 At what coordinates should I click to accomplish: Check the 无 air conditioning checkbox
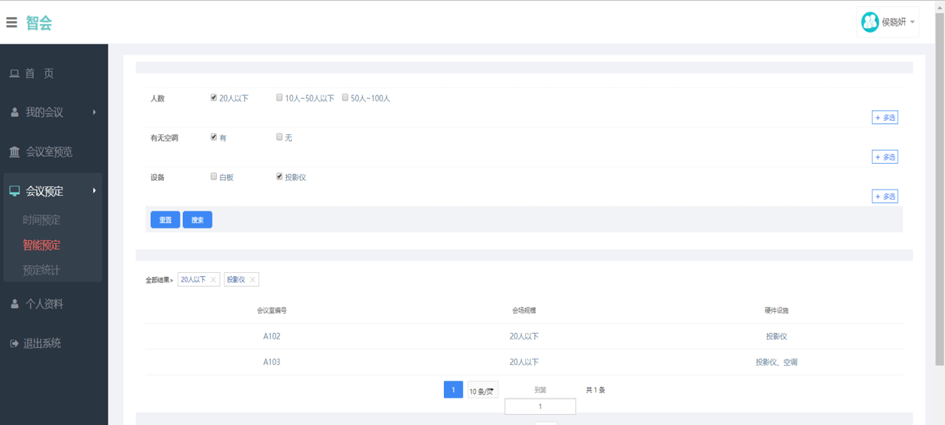coord(279,137)
